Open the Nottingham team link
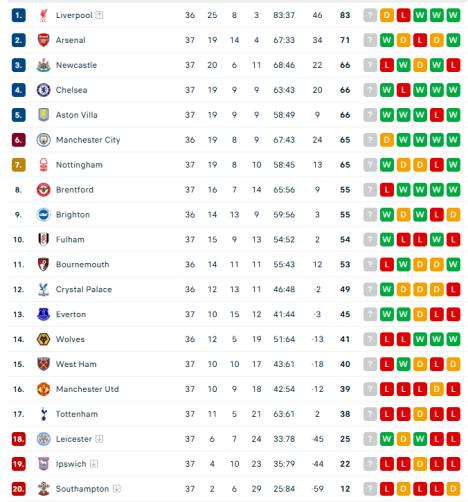Screen dimensions: 468x502 (79, 165)
